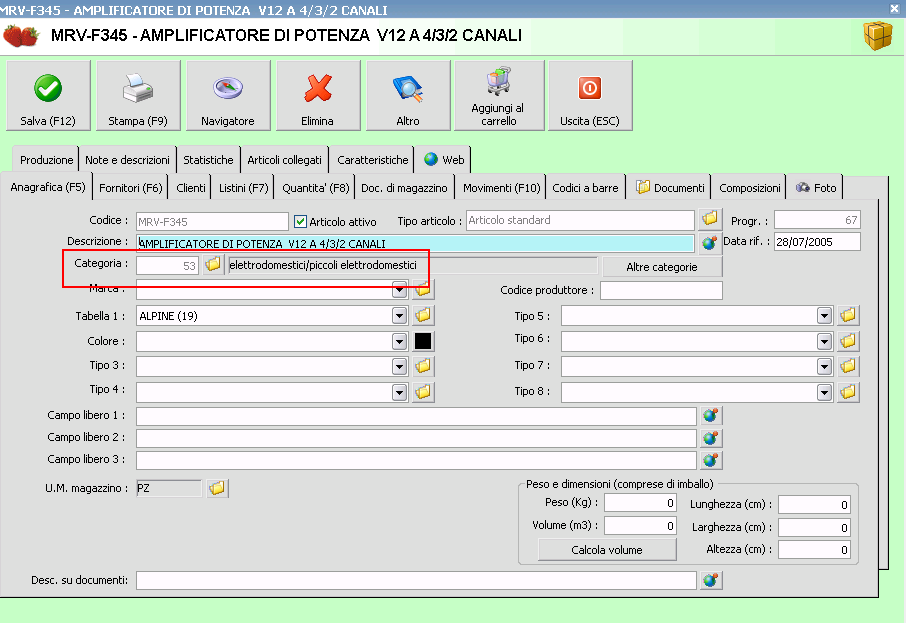Expand the Tipo 8 dropdown
906x623 pixels.
[x=825, y=392]
